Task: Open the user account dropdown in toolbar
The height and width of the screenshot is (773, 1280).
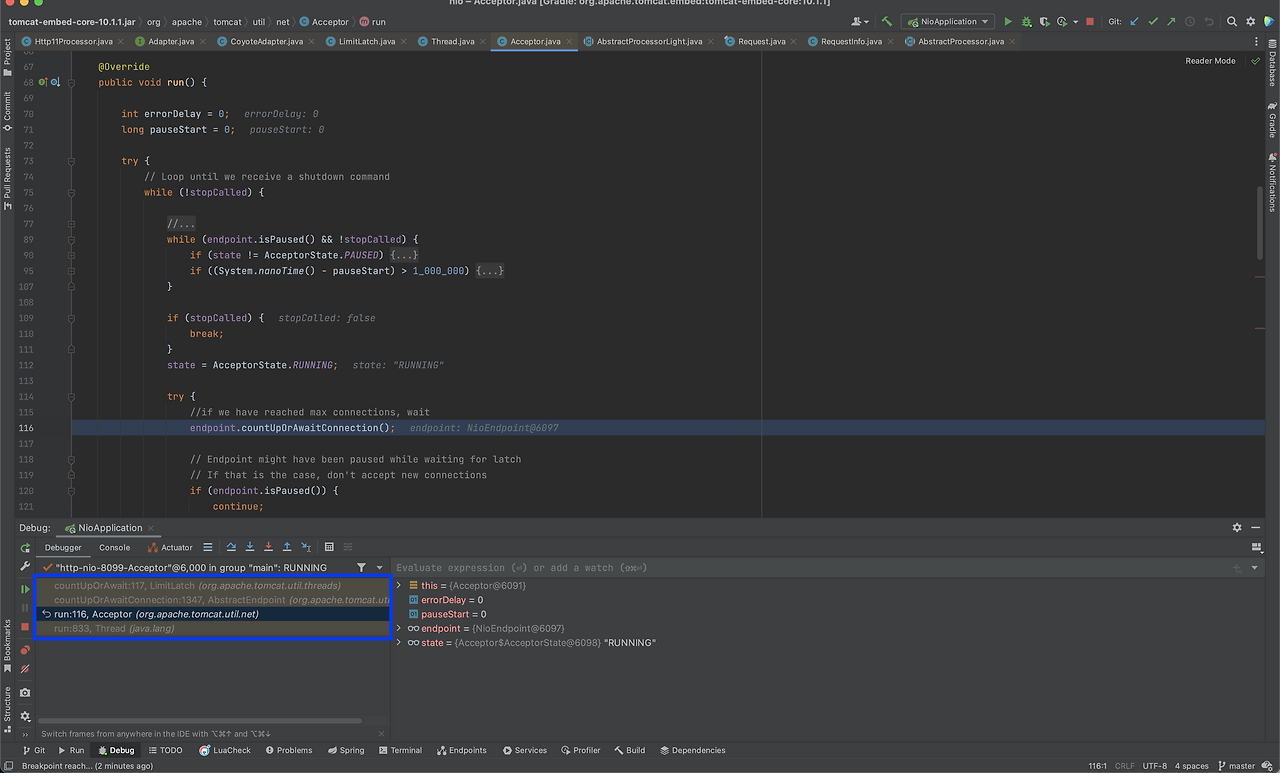Action: tap(859, 21)
